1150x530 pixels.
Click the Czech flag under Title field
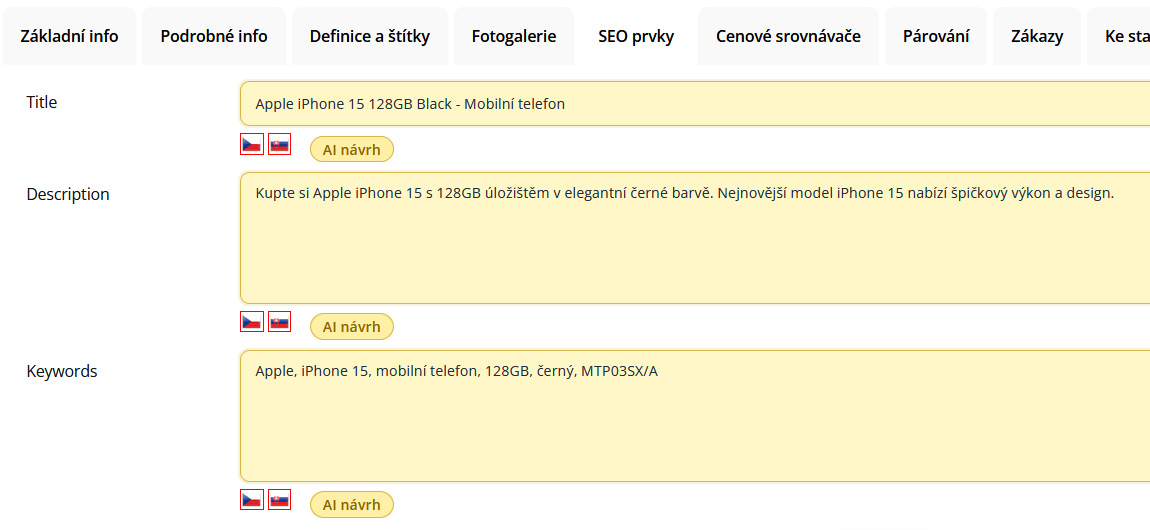pos(252,145)
